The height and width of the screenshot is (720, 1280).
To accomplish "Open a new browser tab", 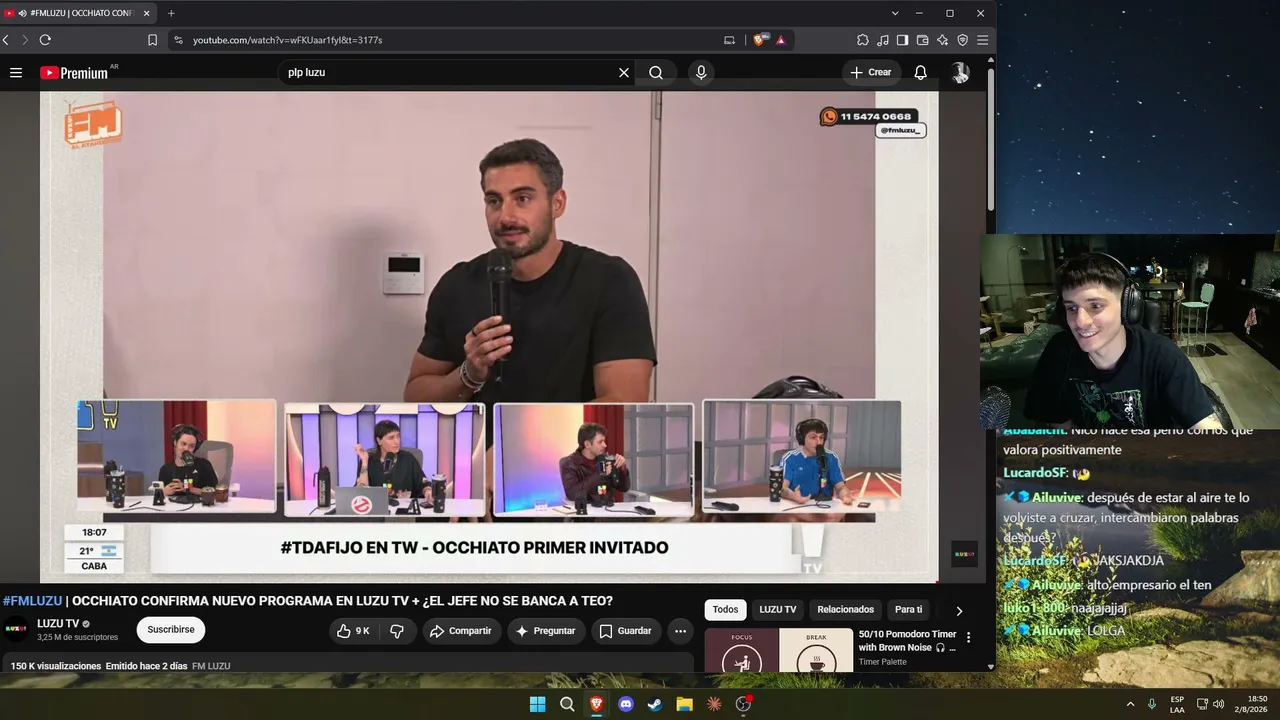I will pos(171,13).
